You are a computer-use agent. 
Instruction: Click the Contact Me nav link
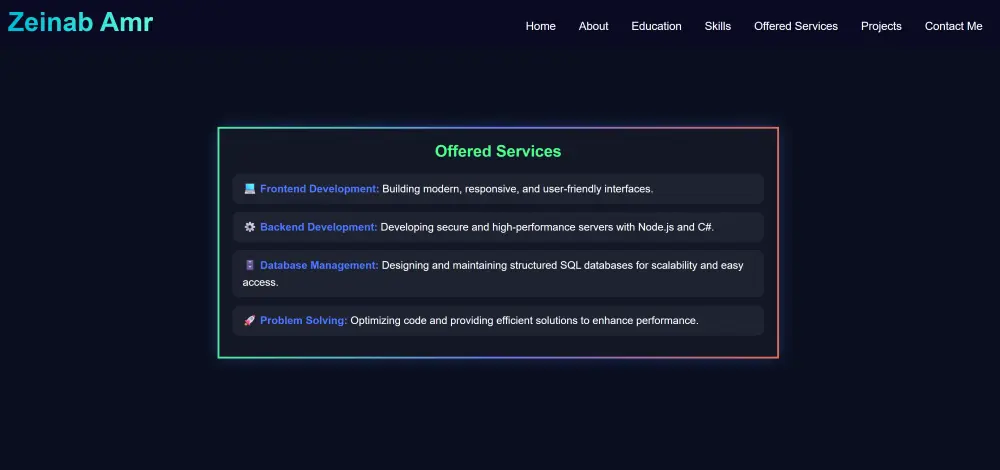pyautogui.click(x=953, y=26)
